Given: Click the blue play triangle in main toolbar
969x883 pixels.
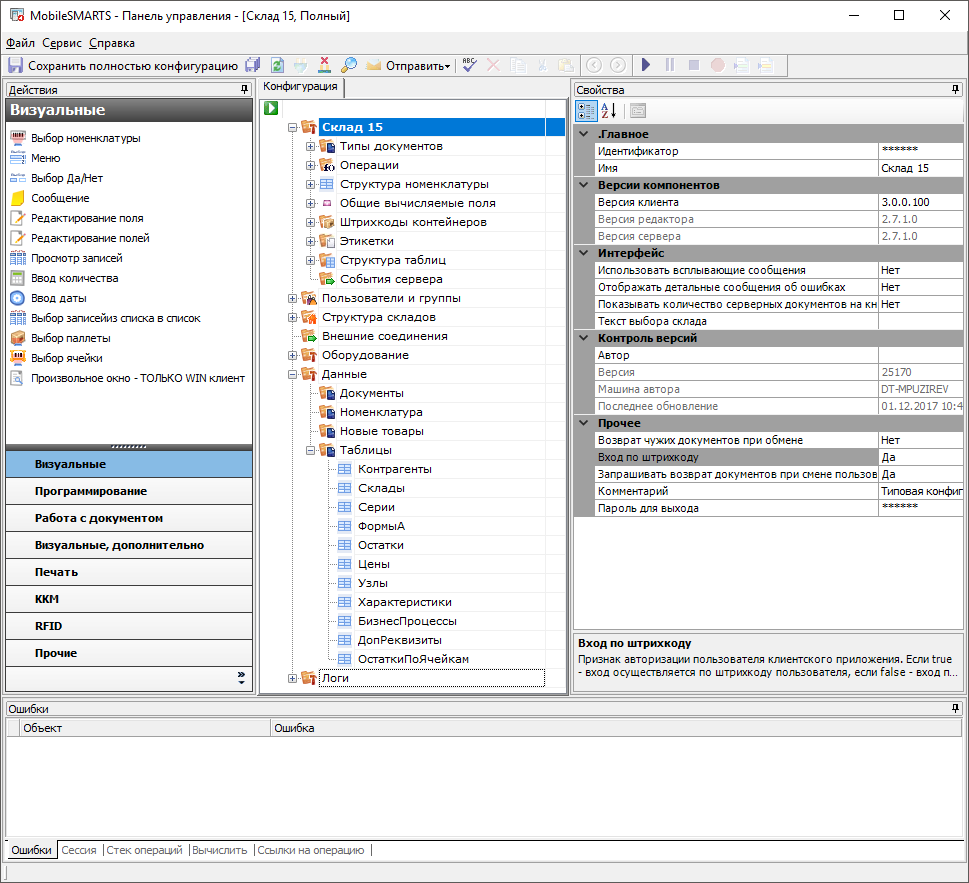Looking at the screenshot, I should point(646,65).
